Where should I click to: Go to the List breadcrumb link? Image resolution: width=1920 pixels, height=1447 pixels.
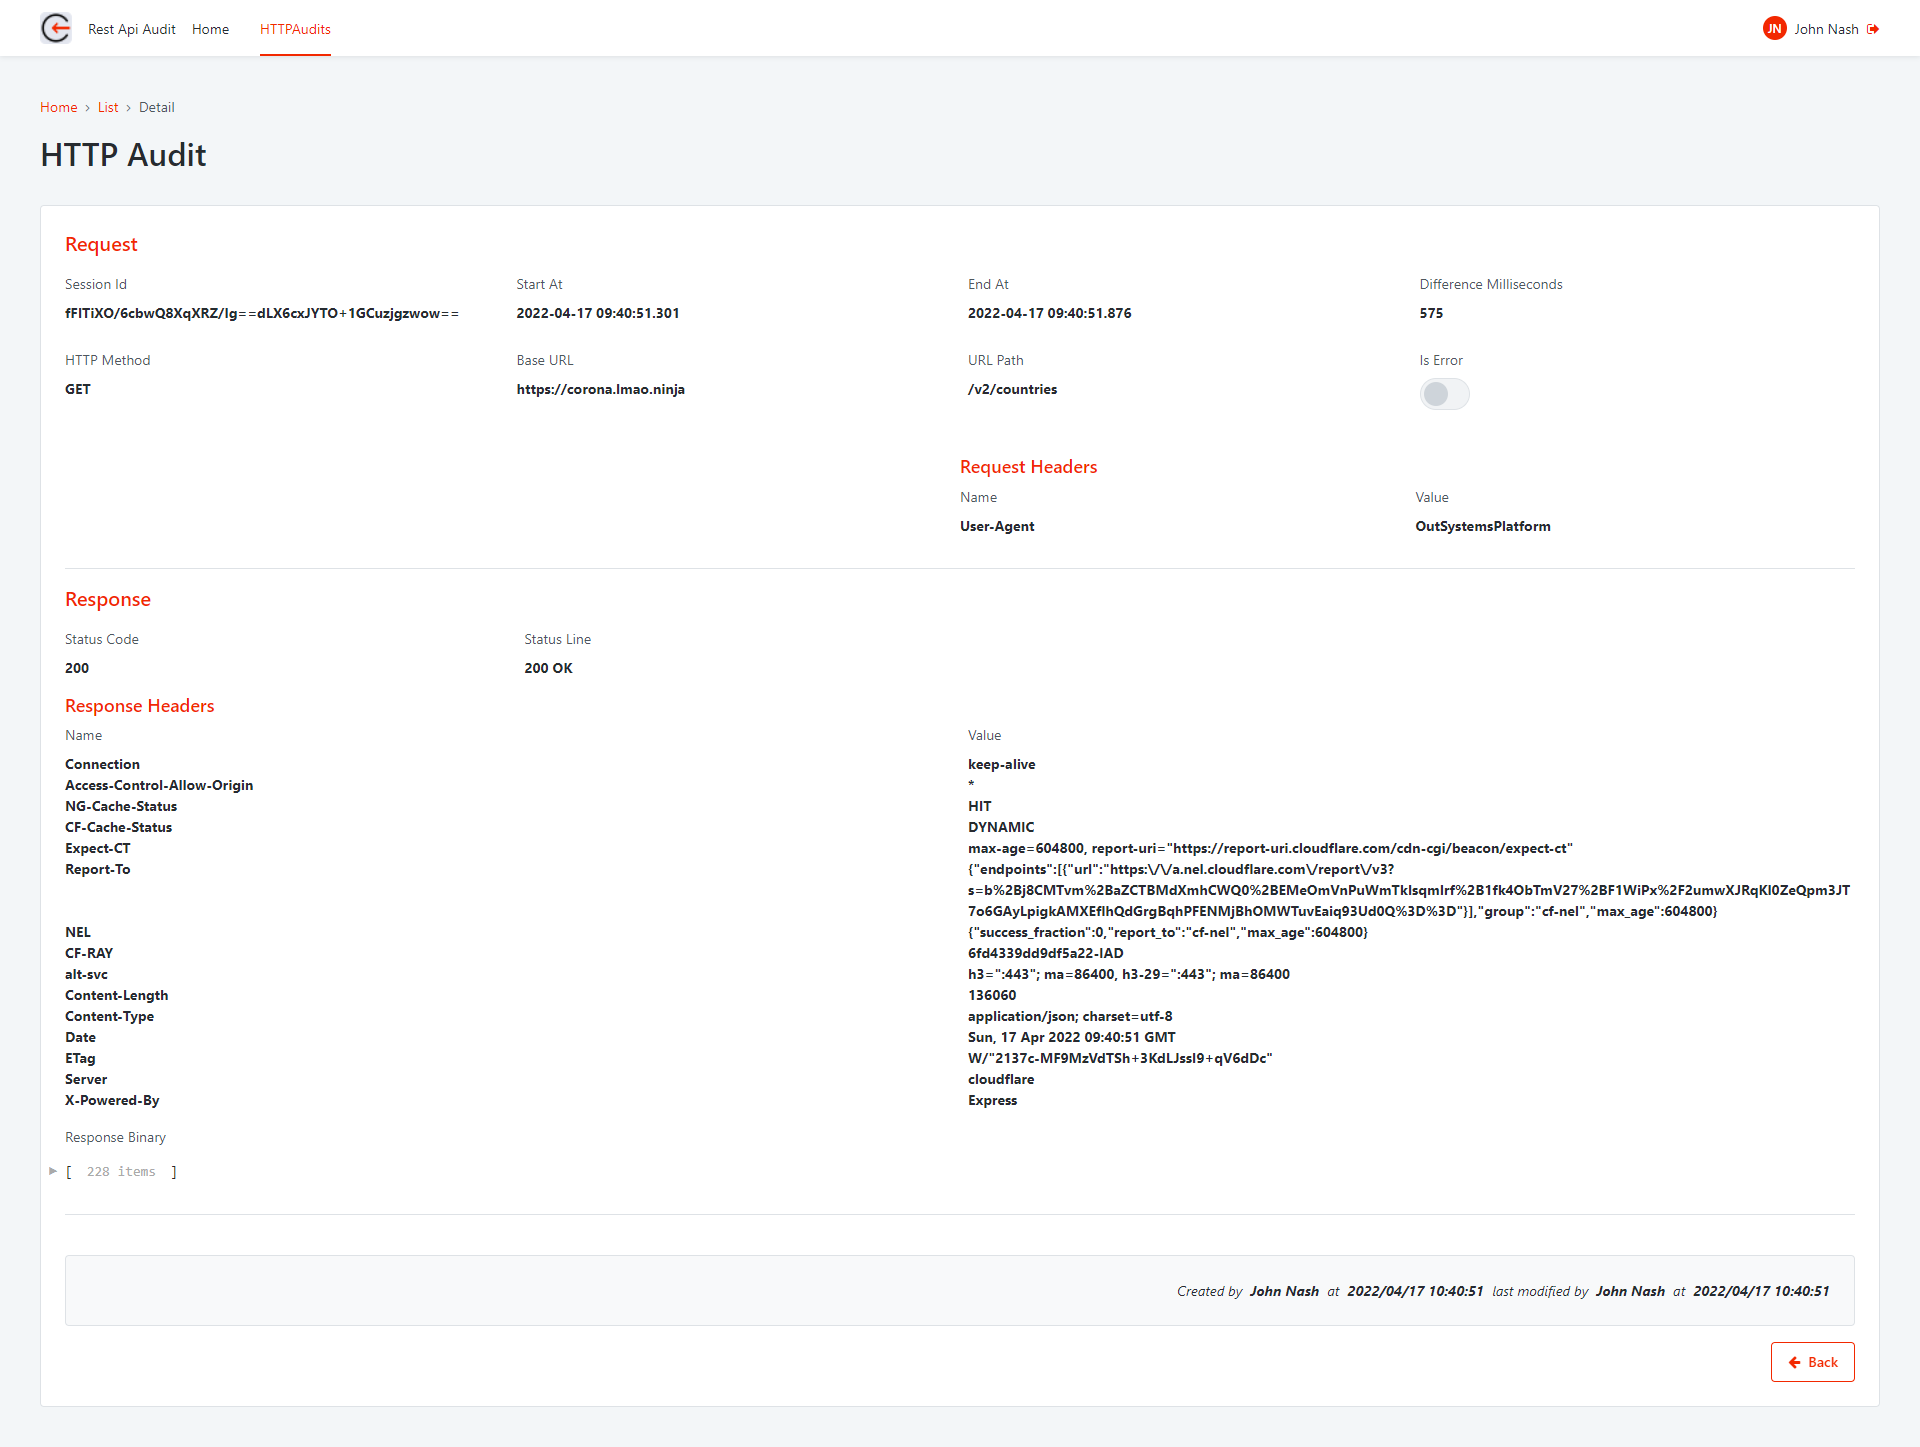pyautogui.click(x=108, y=107)
